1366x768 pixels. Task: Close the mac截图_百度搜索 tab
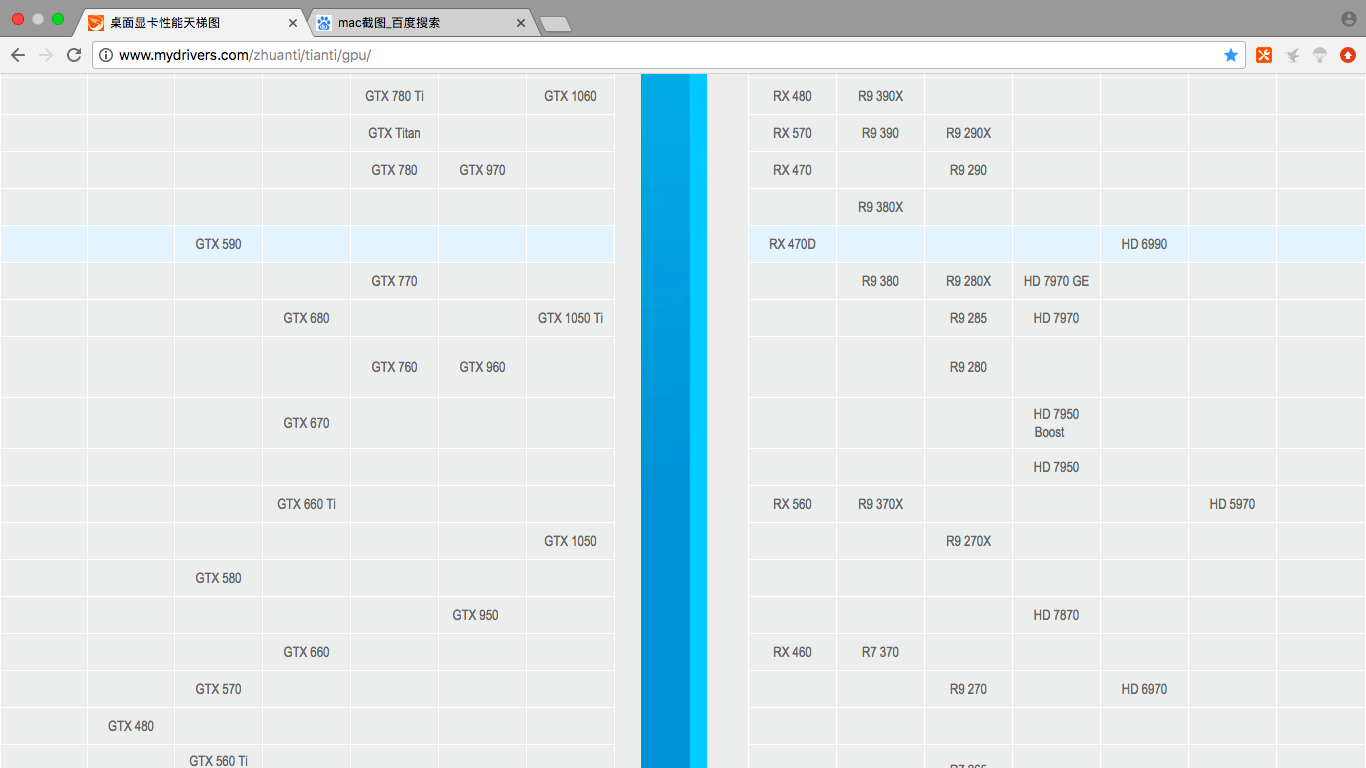[x=522, y=22]
